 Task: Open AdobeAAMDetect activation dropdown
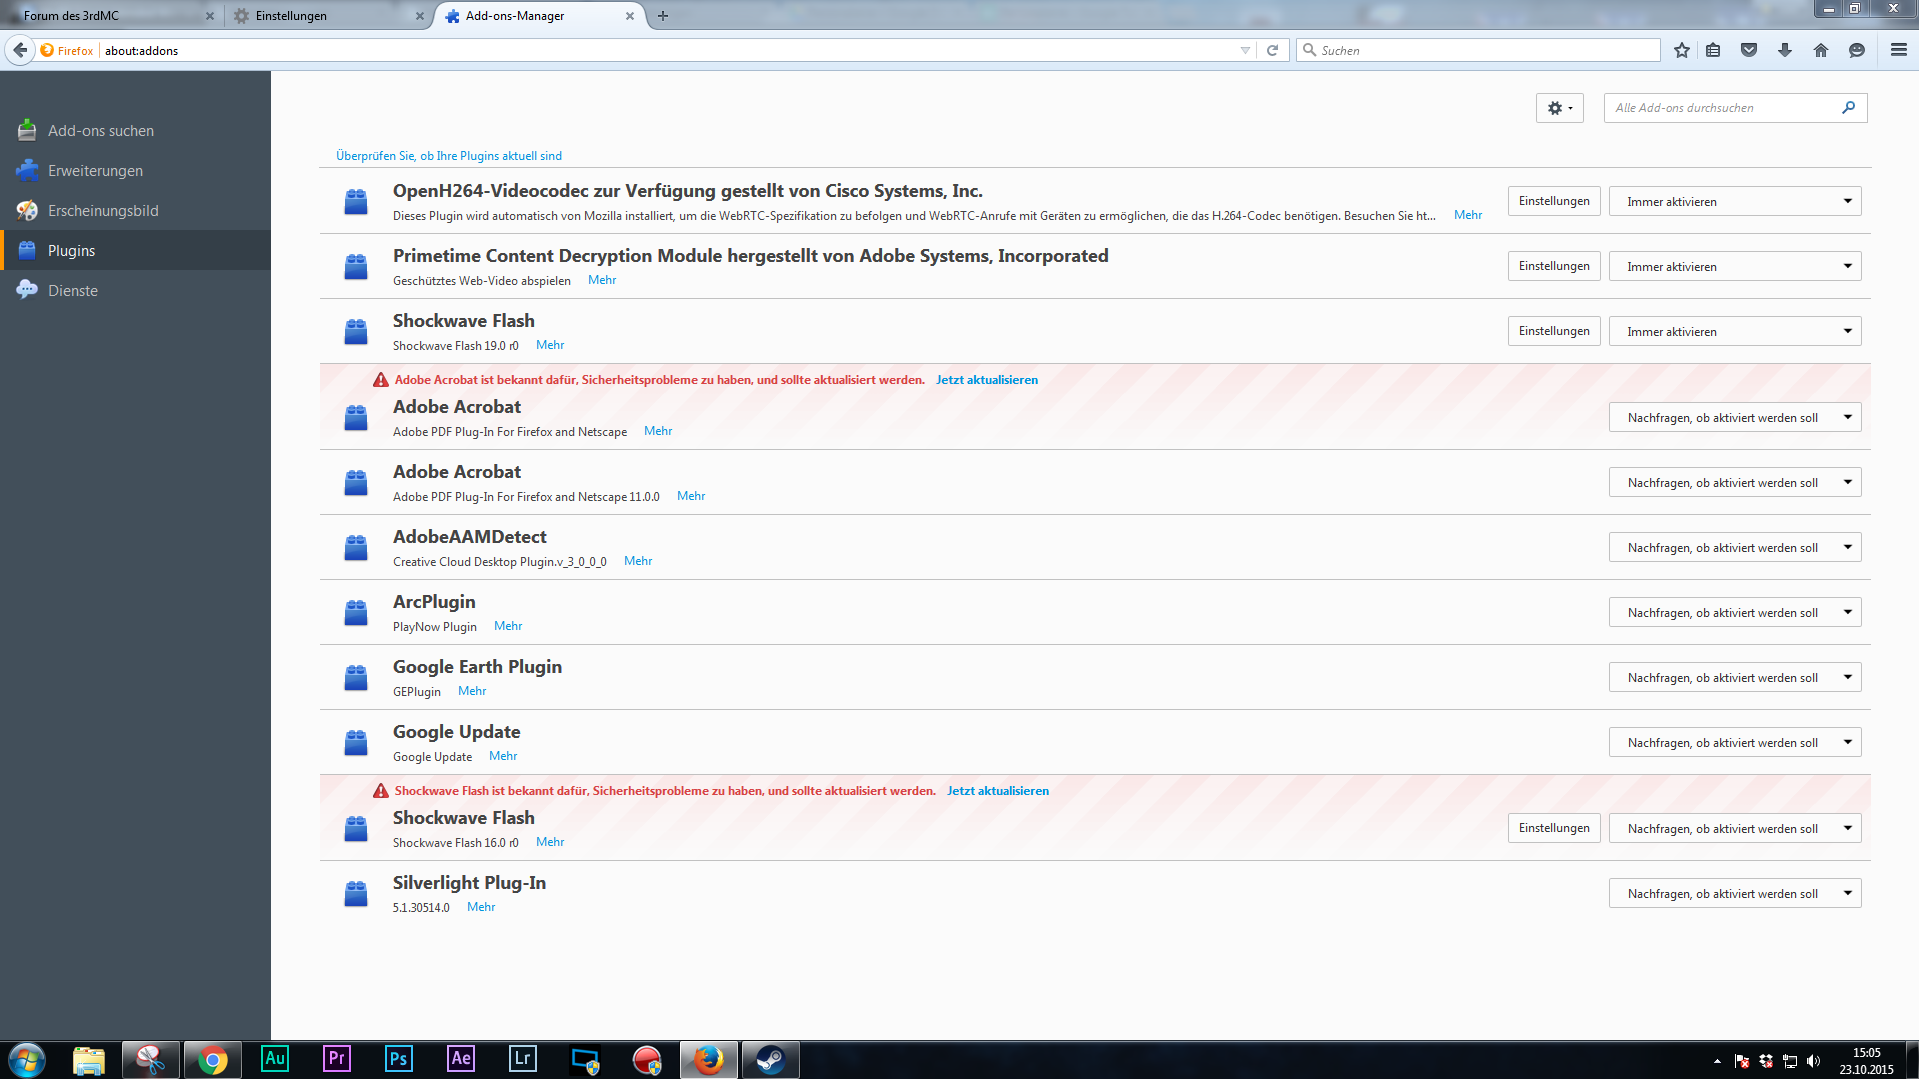tap(1735, 547)
